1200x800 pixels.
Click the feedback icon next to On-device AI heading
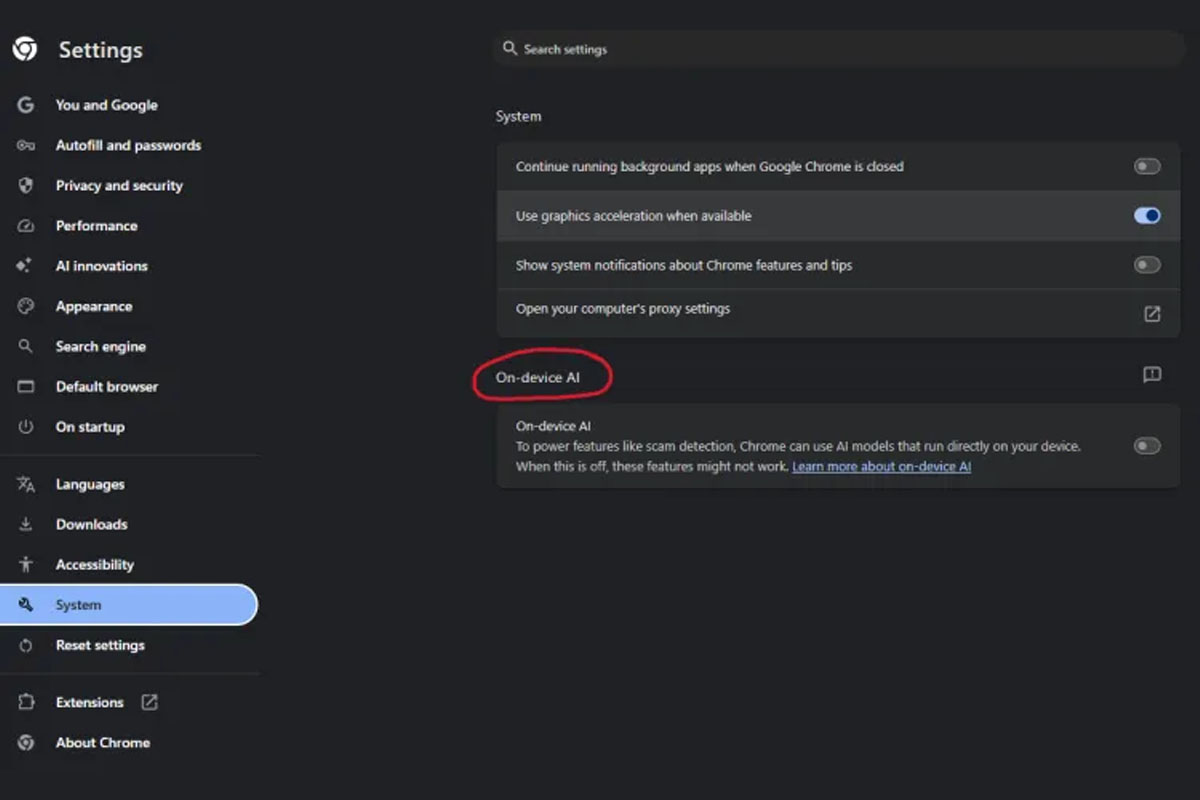1152,375
